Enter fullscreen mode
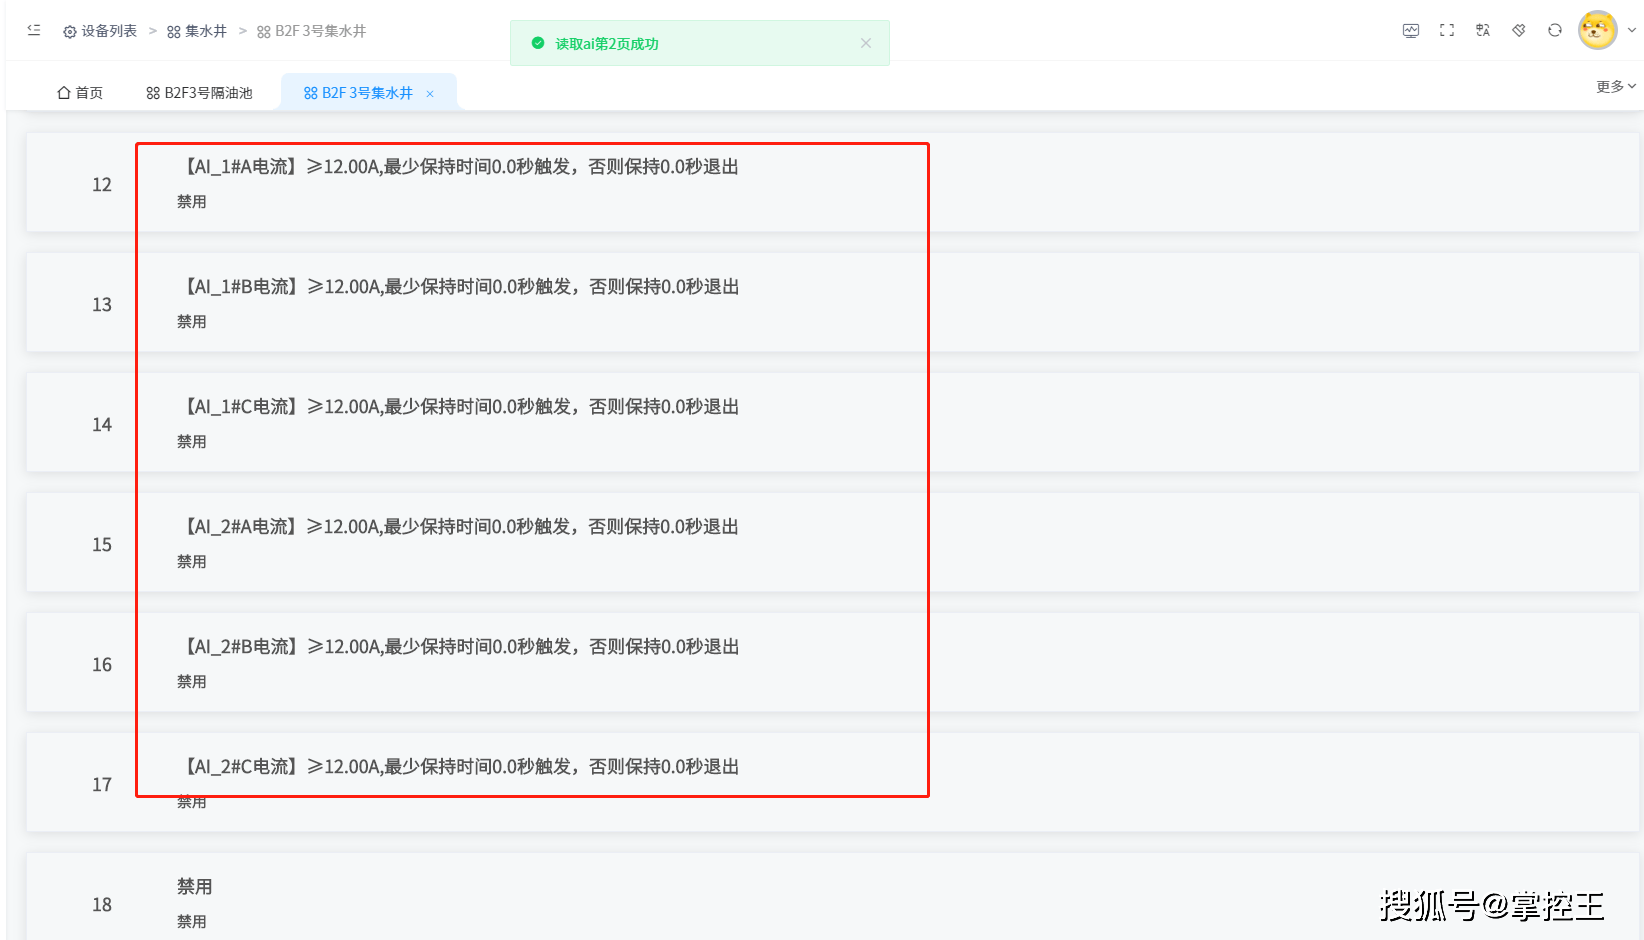Screen dimensions: 1644x940 pyautogui.click(x=1446, y=31)
